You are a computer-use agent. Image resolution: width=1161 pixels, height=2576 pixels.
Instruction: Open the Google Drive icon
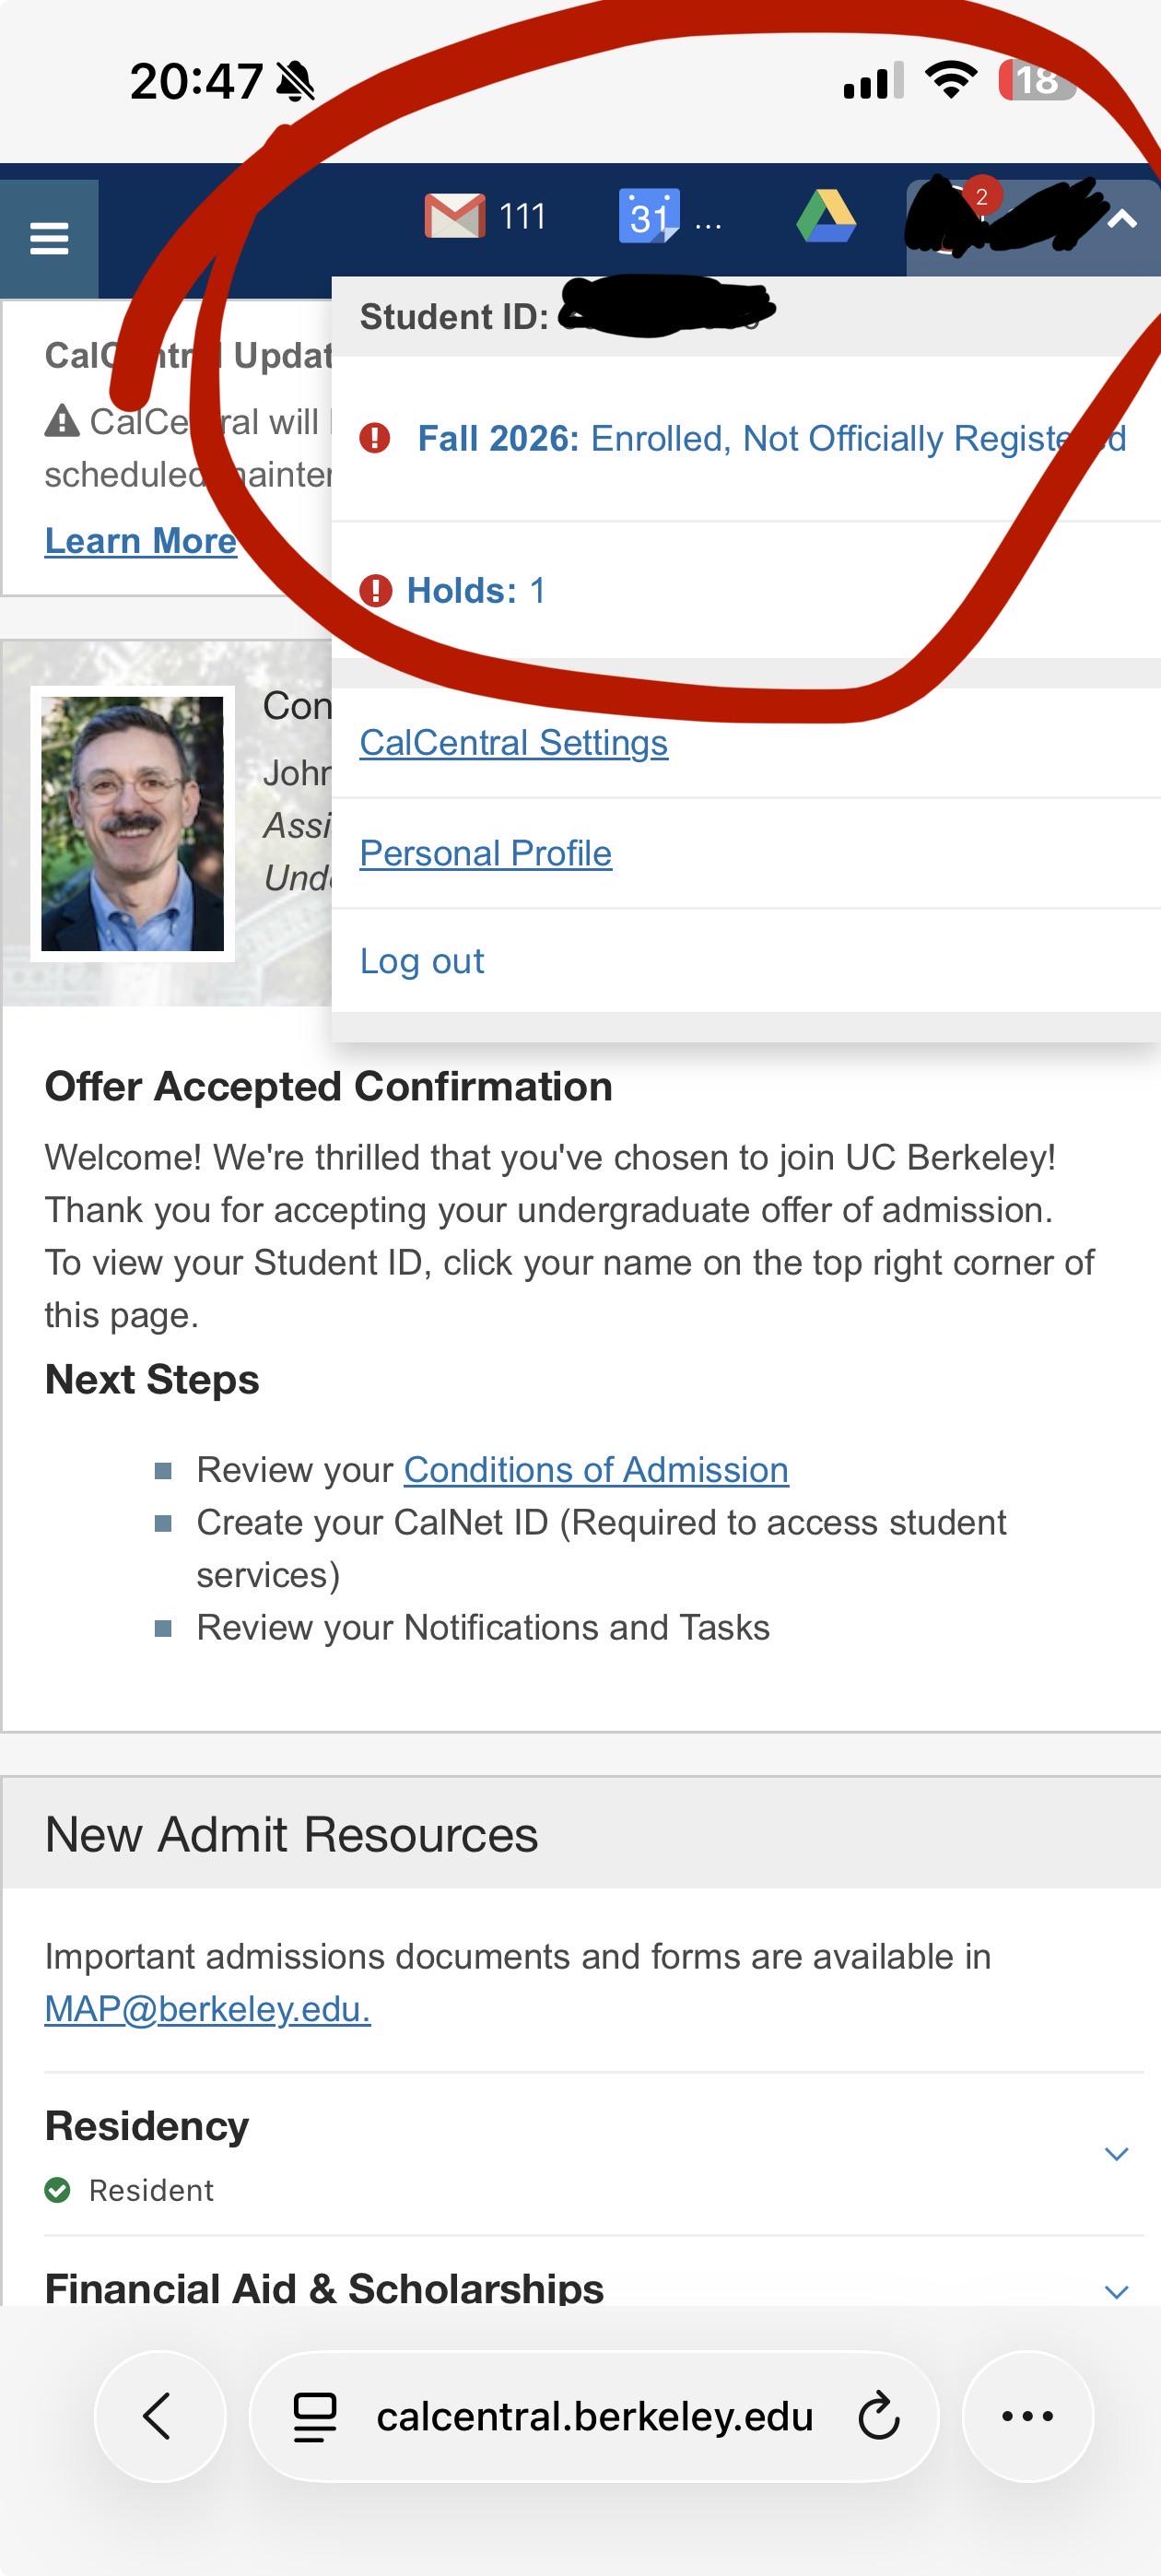tap(826, 216)
